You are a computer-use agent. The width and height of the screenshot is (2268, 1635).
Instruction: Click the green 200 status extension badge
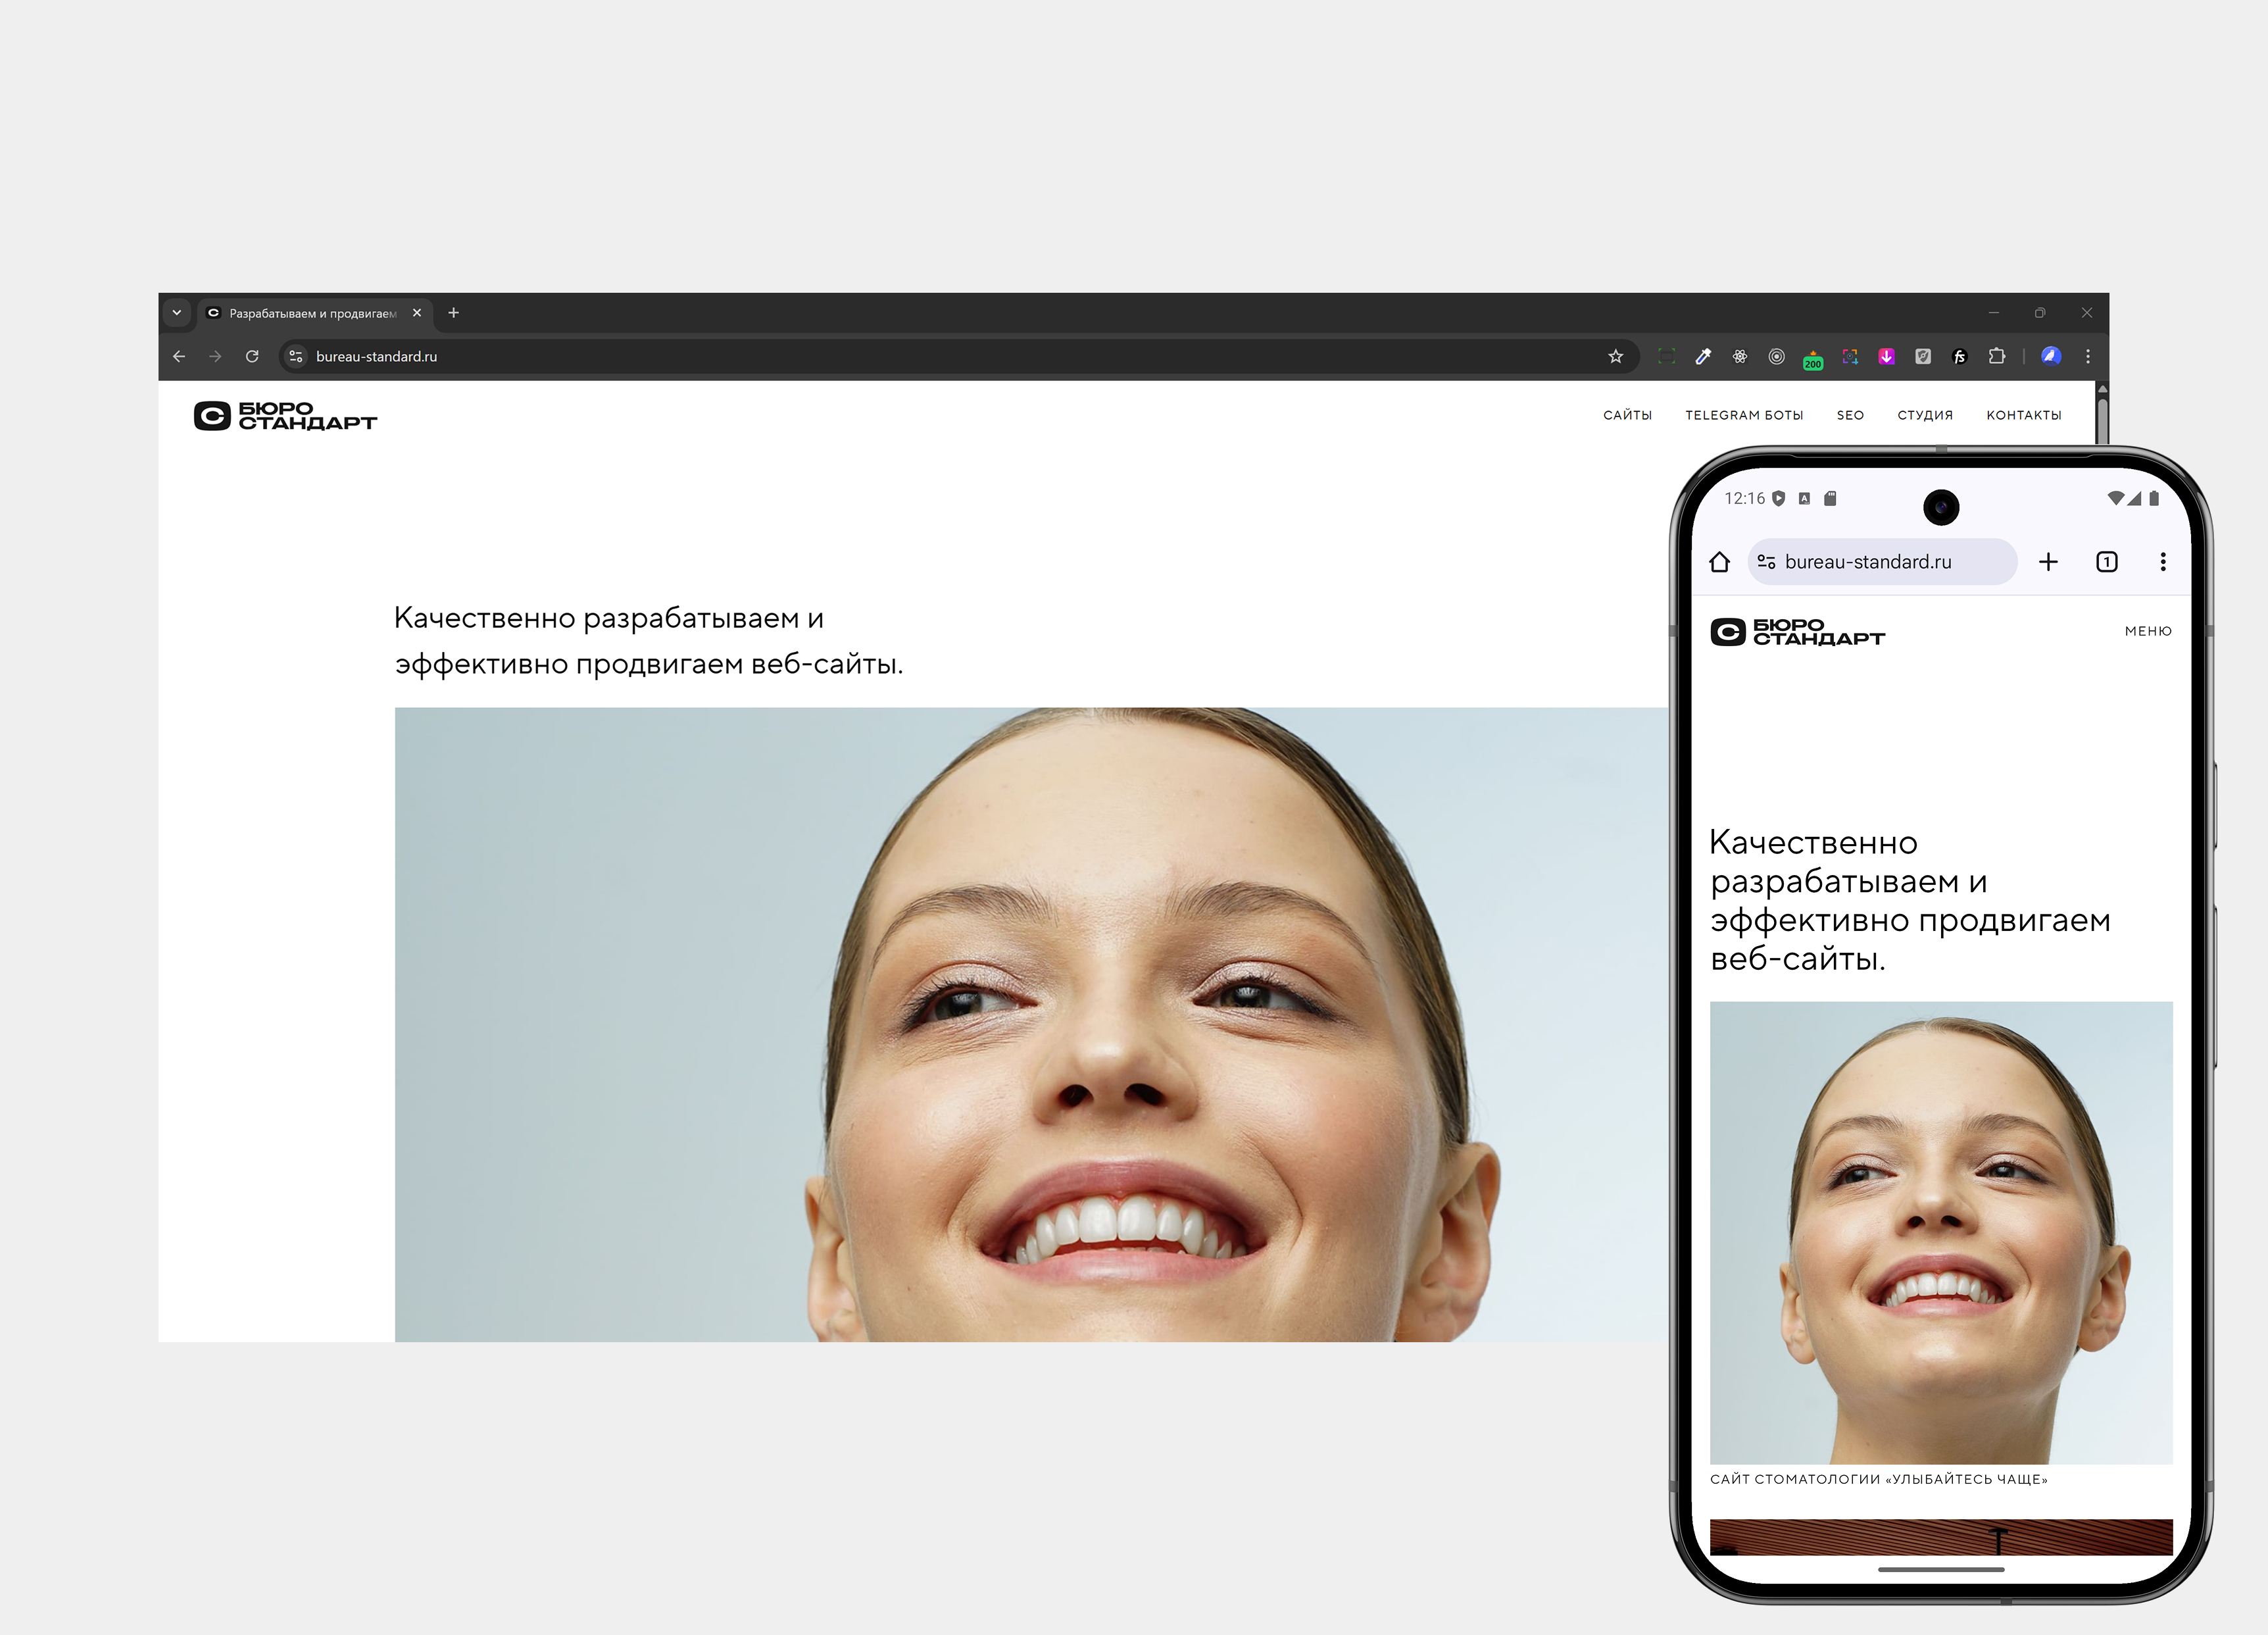point(1813,359)
